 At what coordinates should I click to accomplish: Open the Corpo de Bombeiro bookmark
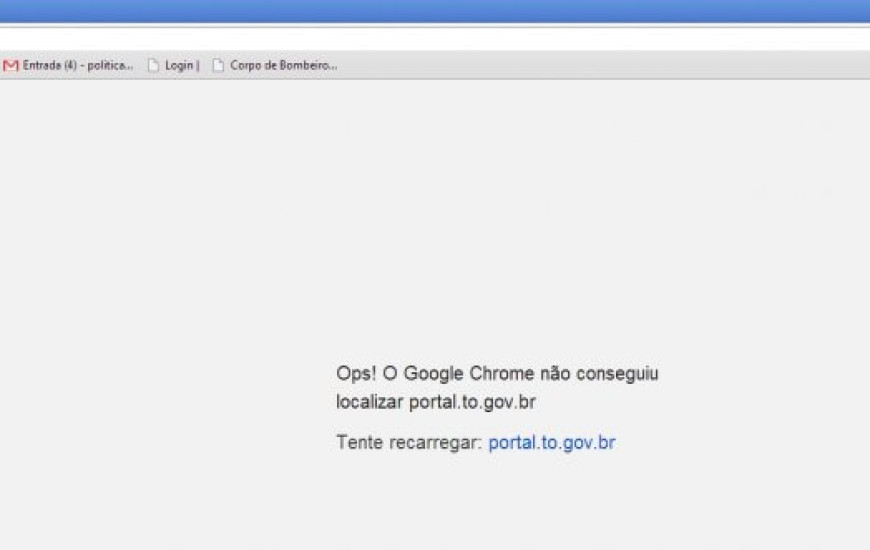[x=275, y=65]
